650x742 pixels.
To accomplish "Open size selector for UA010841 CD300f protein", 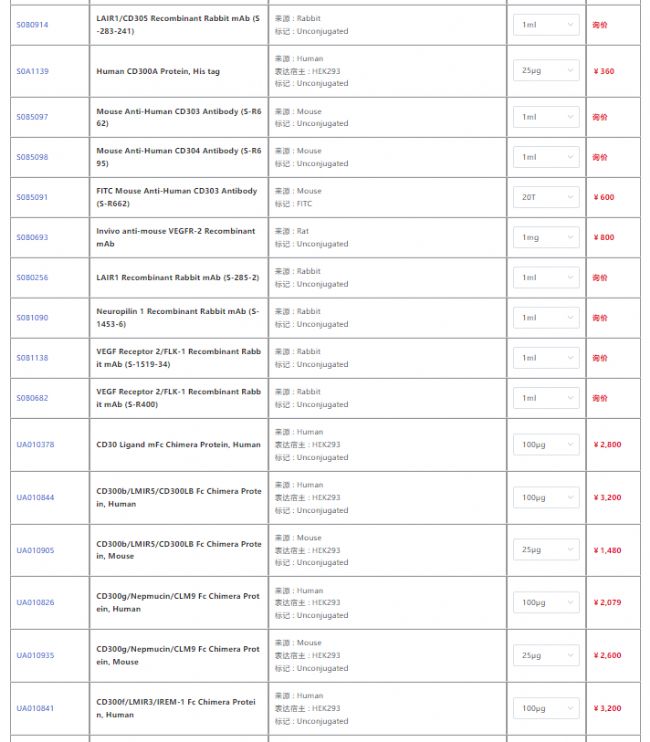I will pos(545,708).
